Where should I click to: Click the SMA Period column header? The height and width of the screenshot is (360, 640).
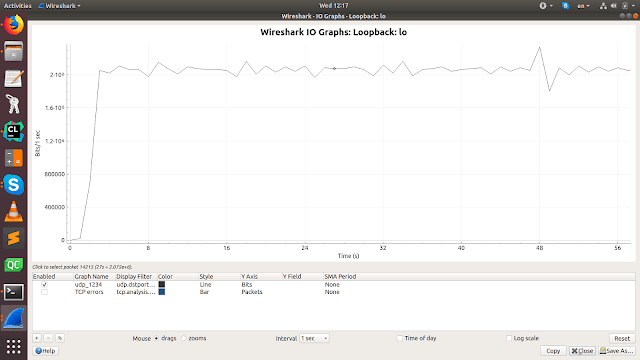[340, 276]
